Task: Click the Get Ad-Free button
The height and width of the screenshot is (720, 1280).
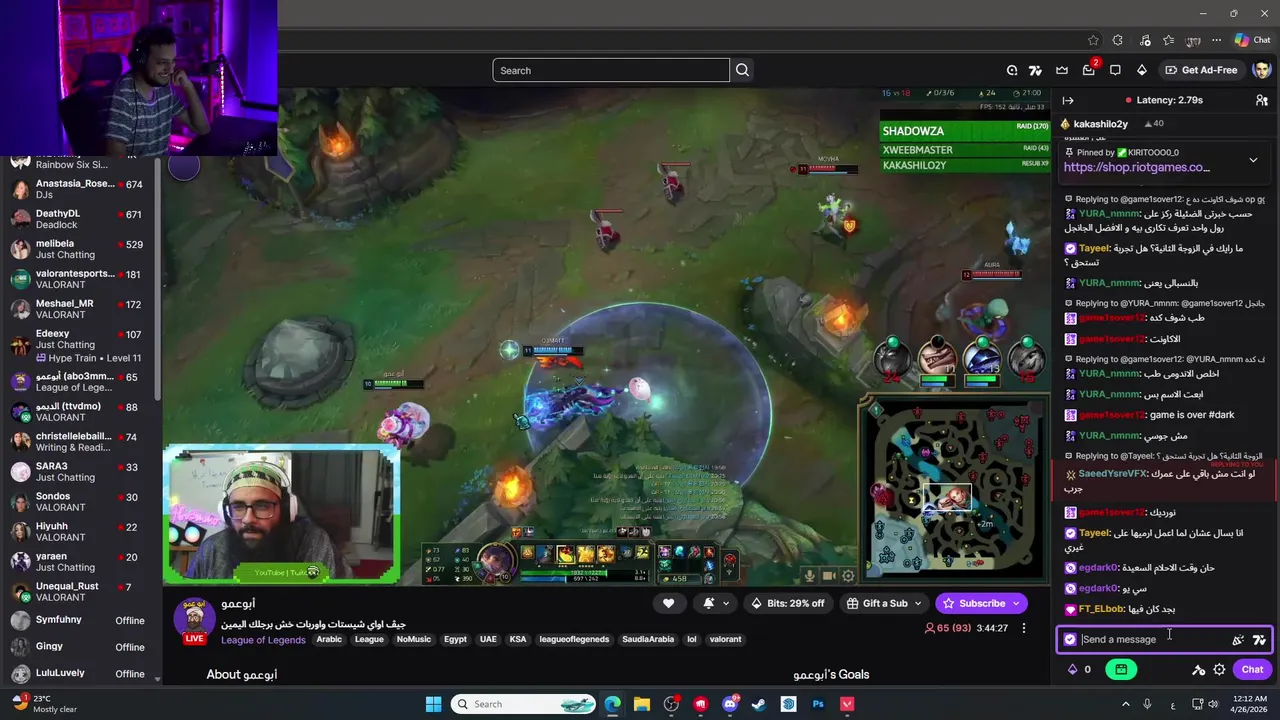Action: 1201,70
